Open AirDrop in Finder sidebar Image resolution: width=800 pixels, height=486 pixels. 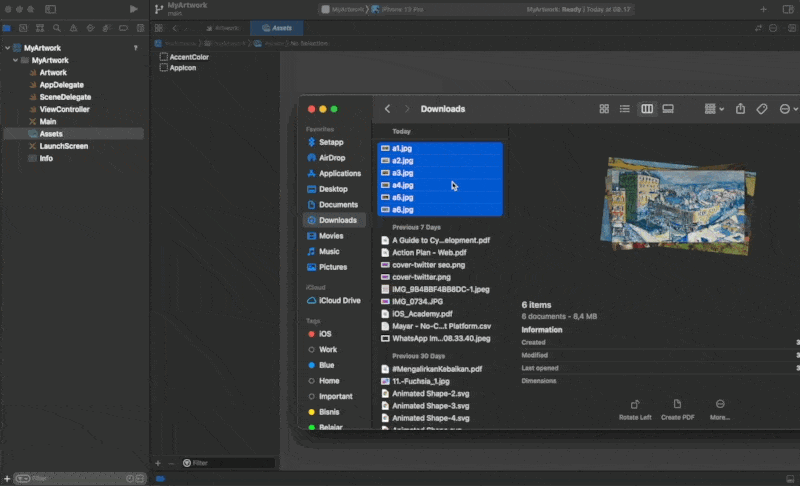pyautogui.click(x=334, y=158)
